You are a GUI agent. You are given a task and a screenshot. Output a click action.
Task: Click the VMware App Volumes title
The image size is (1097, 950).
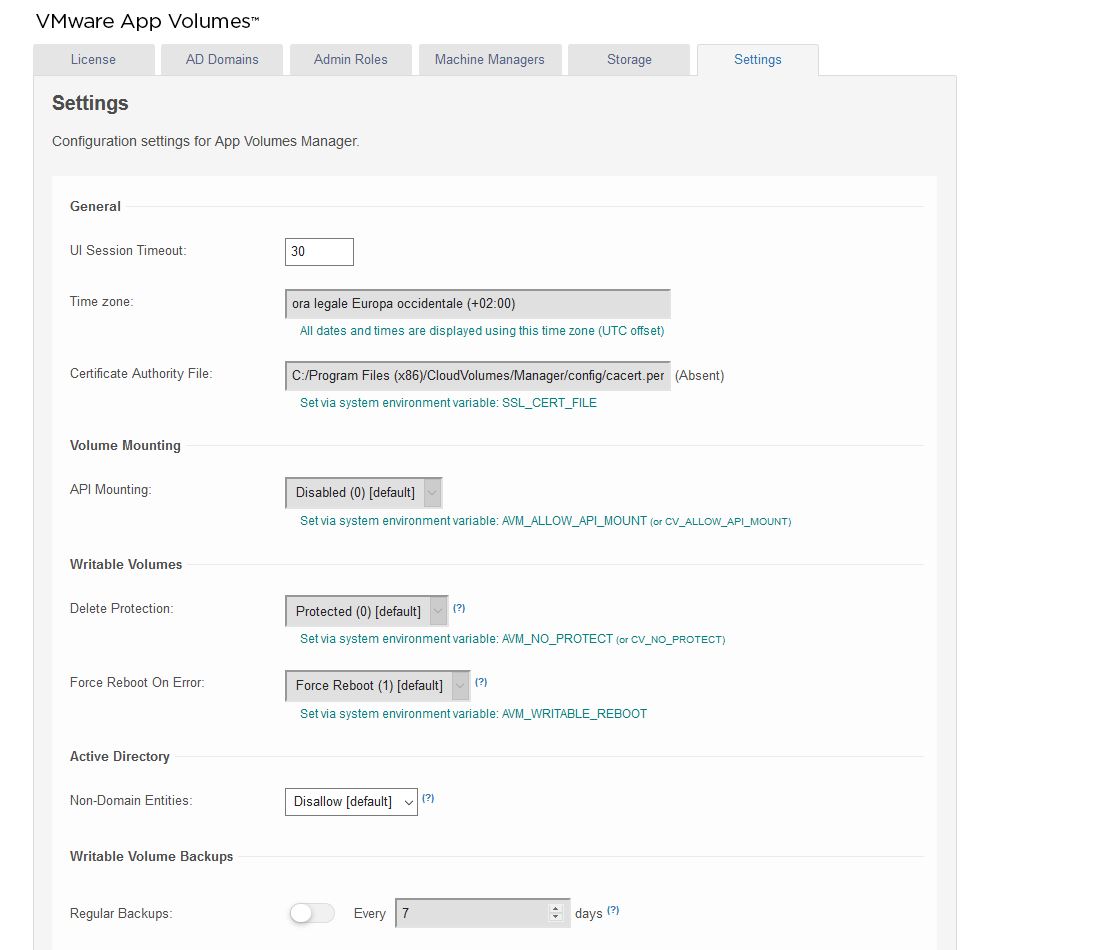[148, 21]
